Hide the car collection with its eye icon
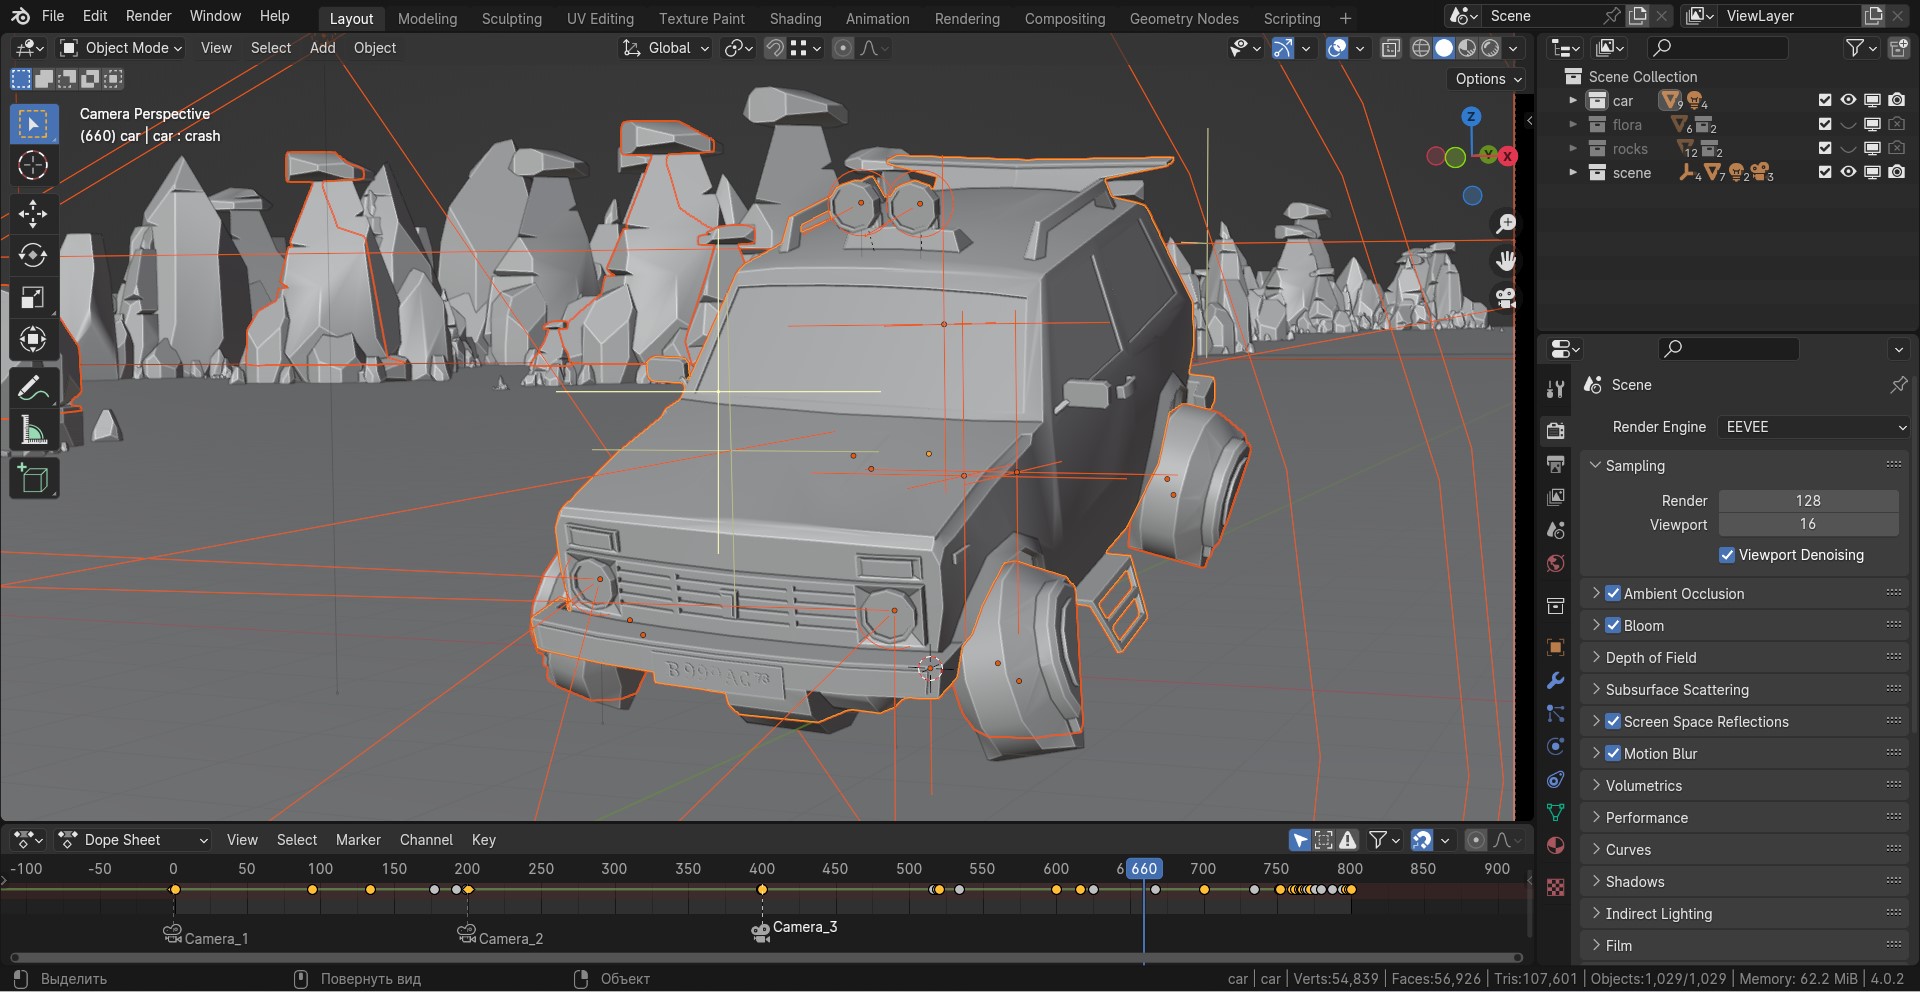The width and height of the screenshot is (1920, 992). pos(1848,100)
